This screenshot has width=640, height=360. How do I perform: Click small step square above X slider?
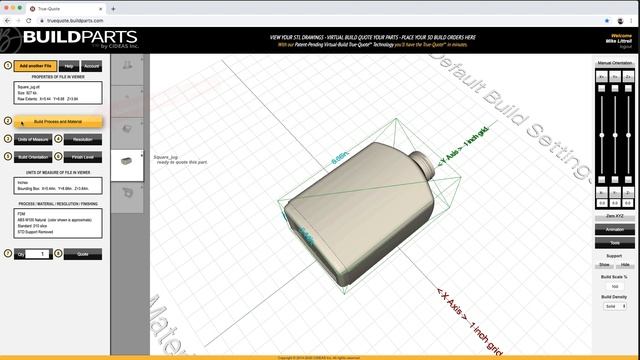pos(602,88)
